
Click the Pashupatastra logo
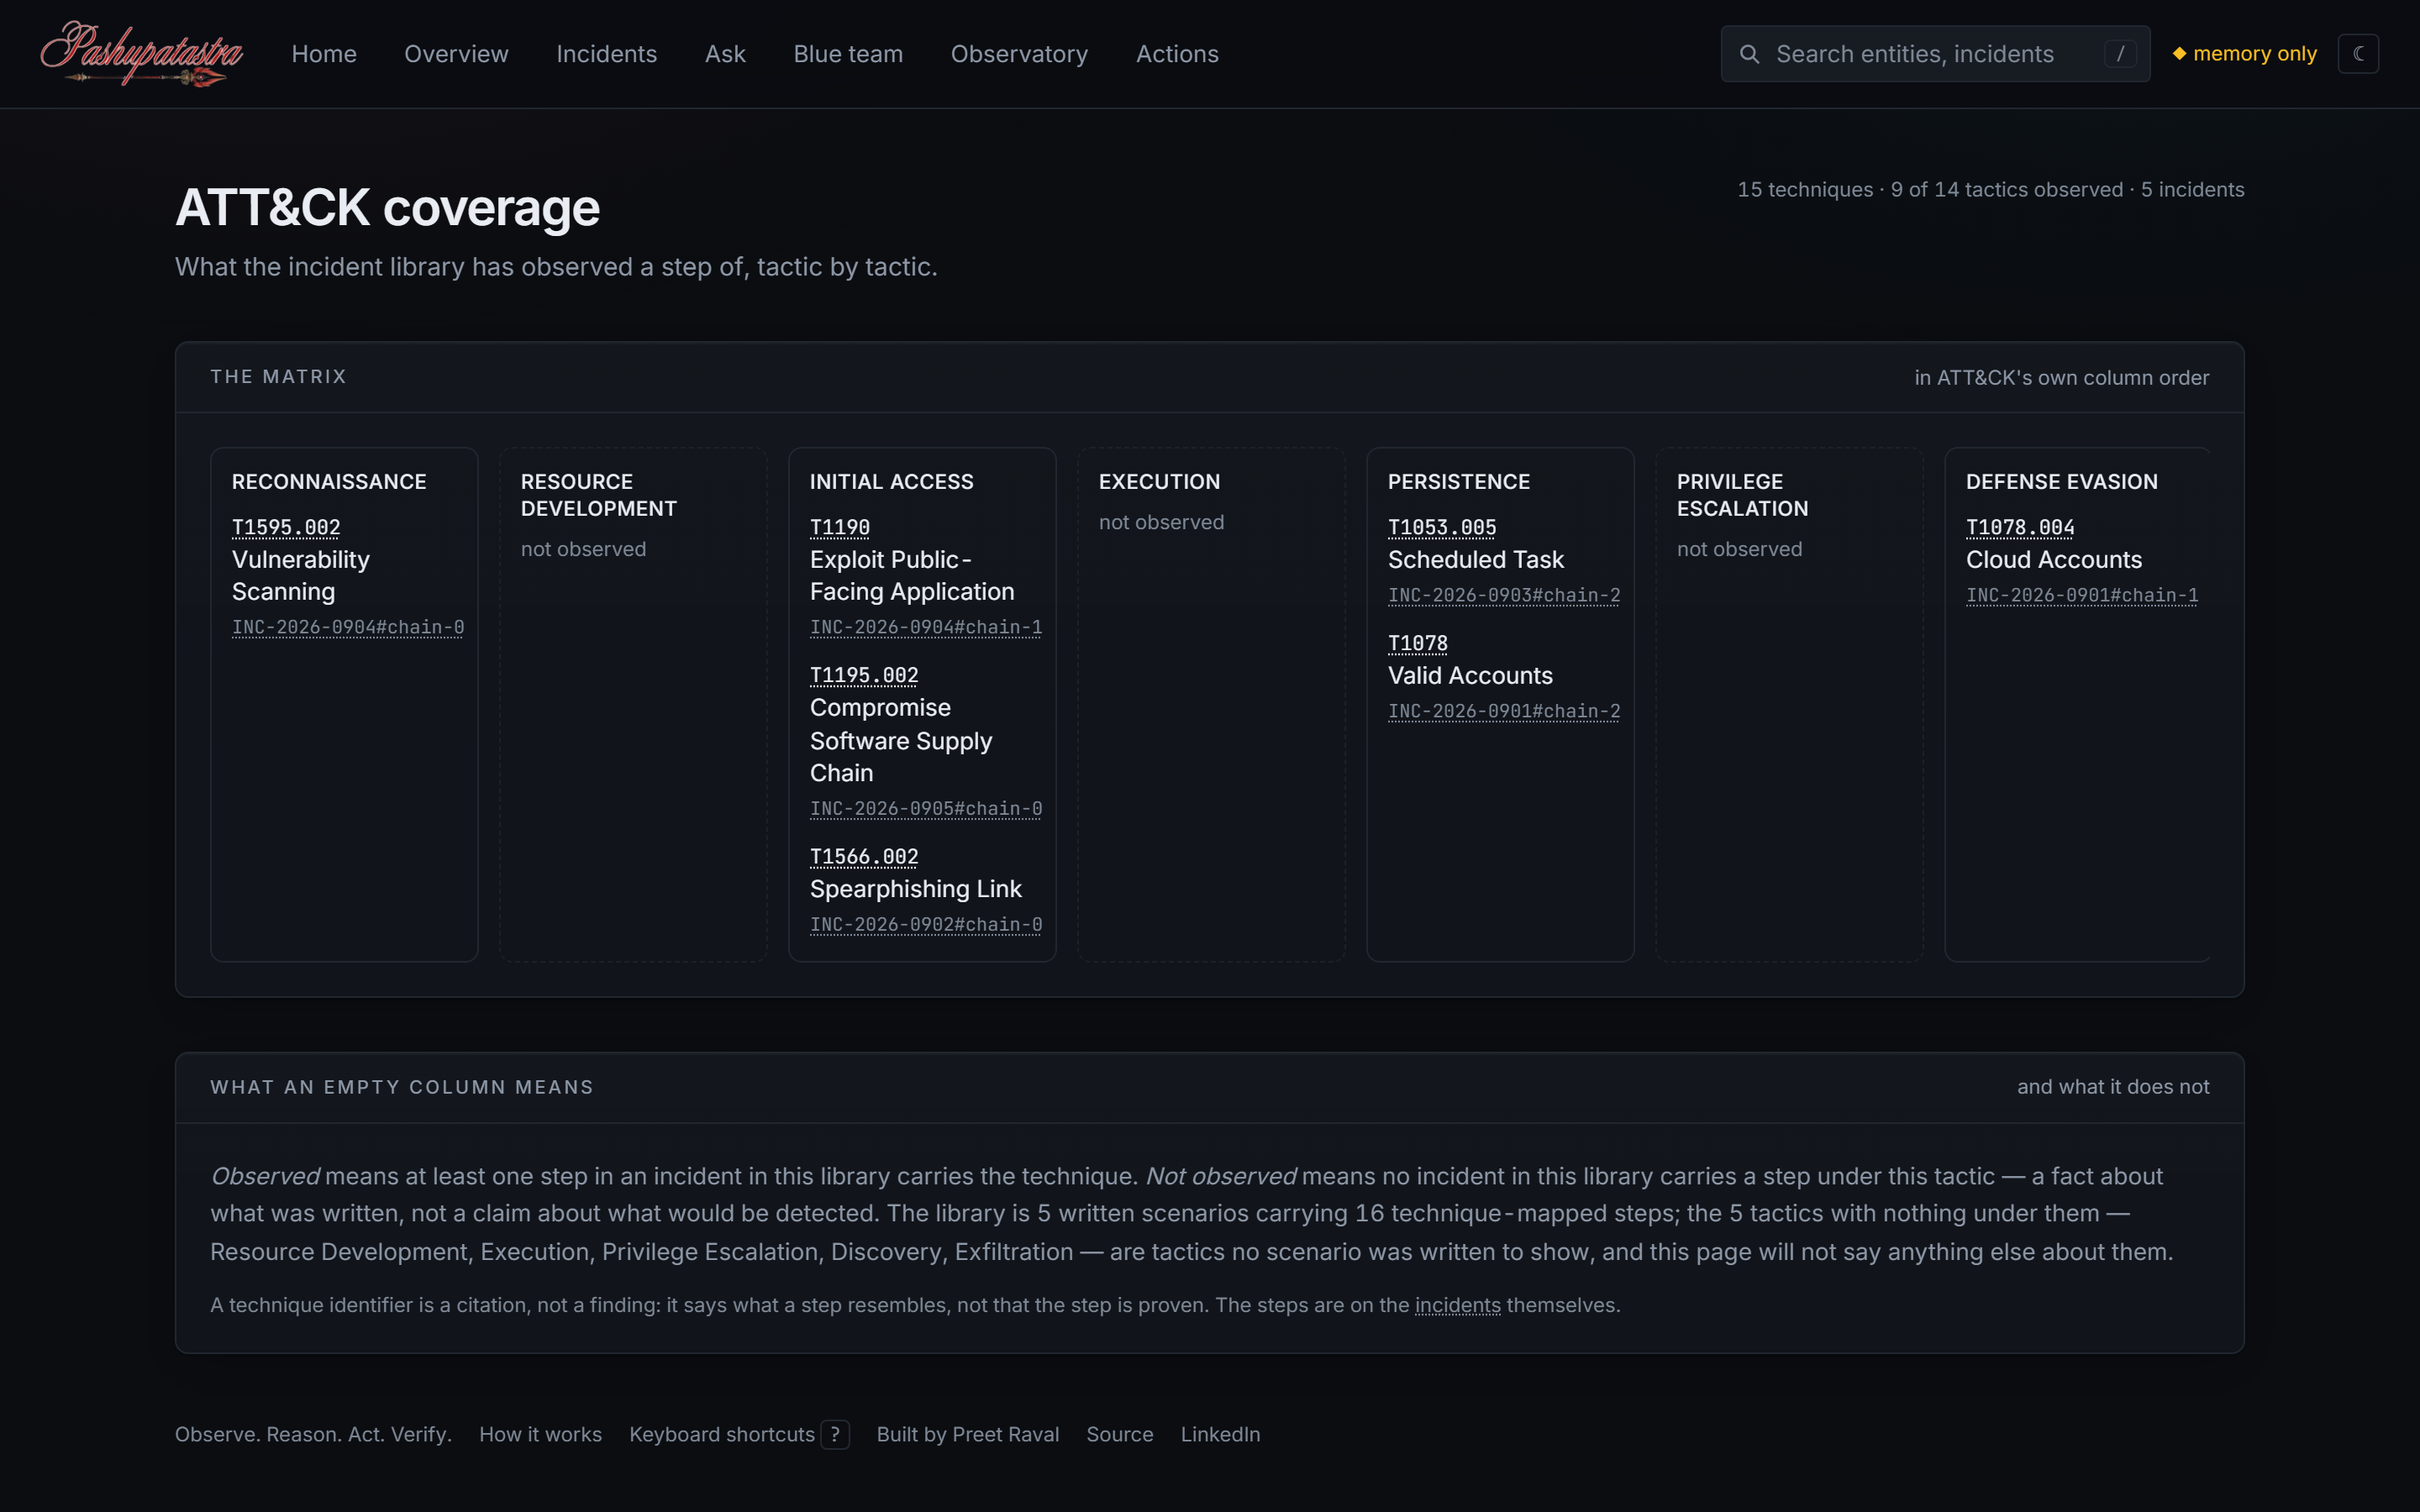pos(141,53)
